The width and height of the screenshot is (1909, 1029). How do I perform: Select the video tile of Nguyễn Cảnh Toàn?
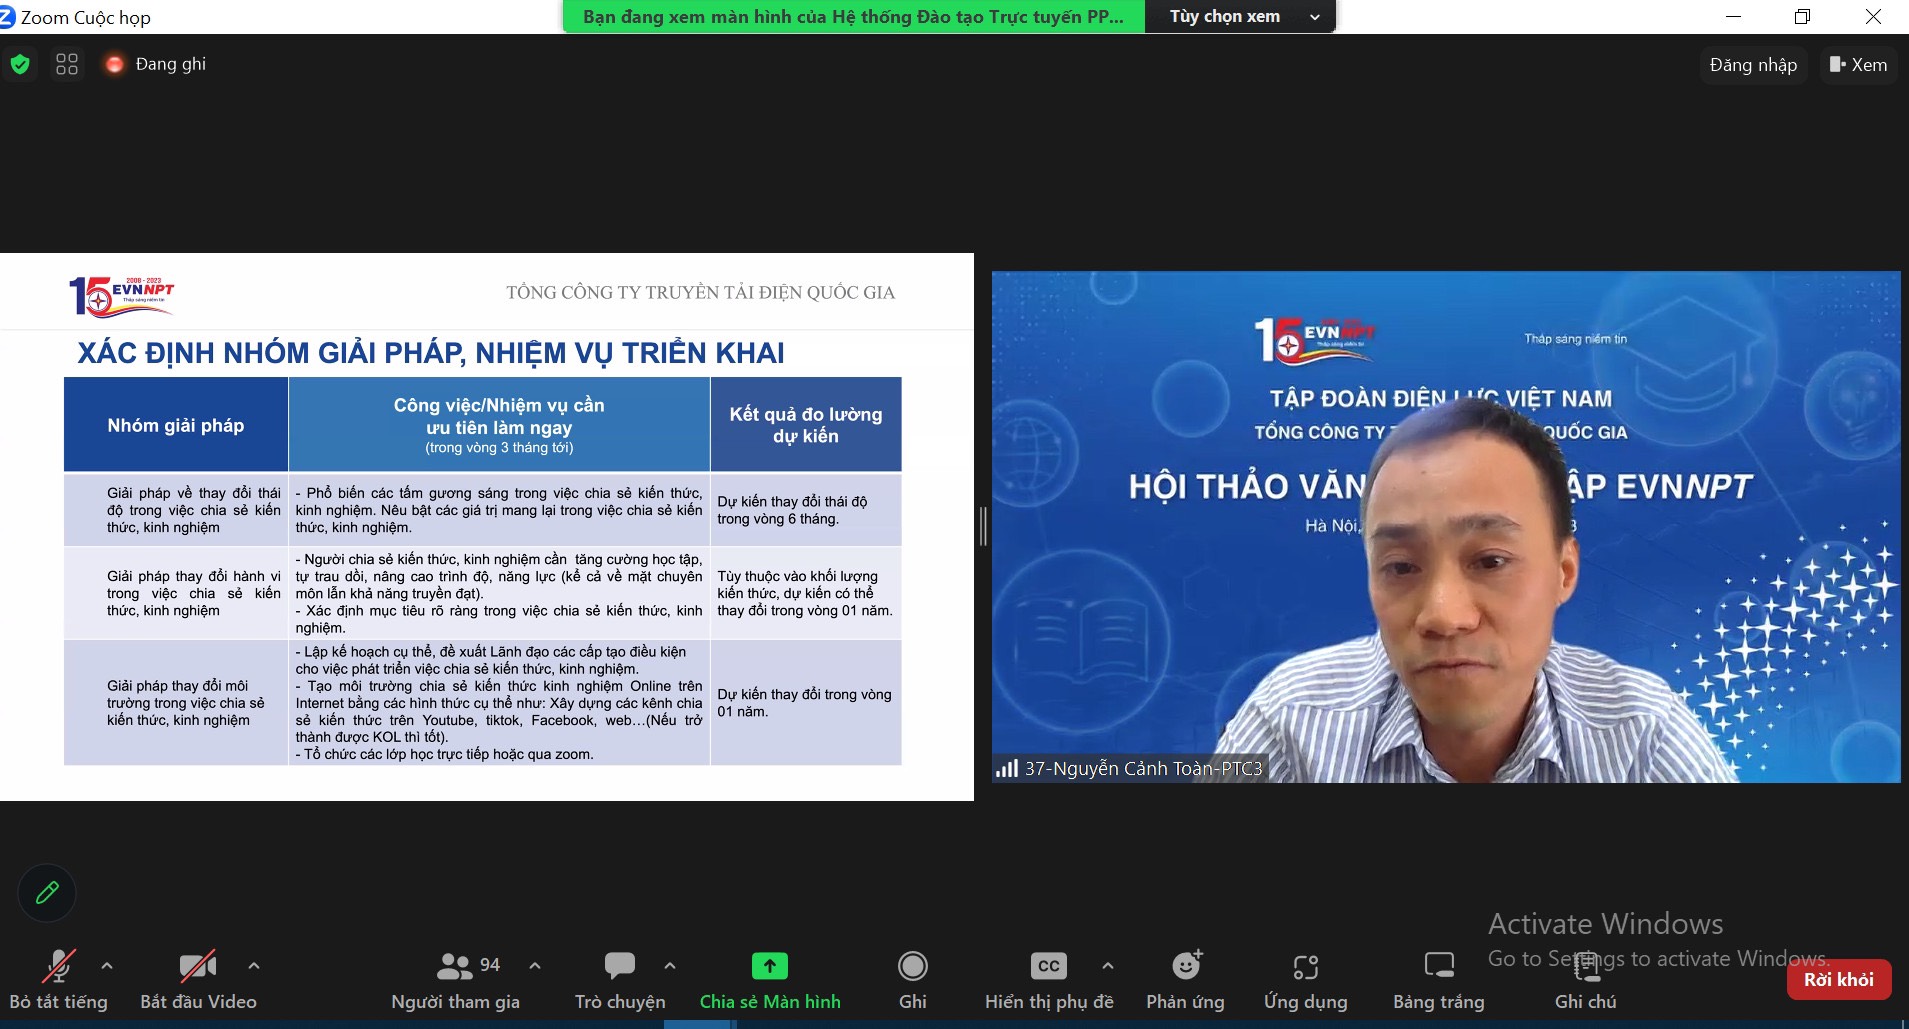point(1446,526)
